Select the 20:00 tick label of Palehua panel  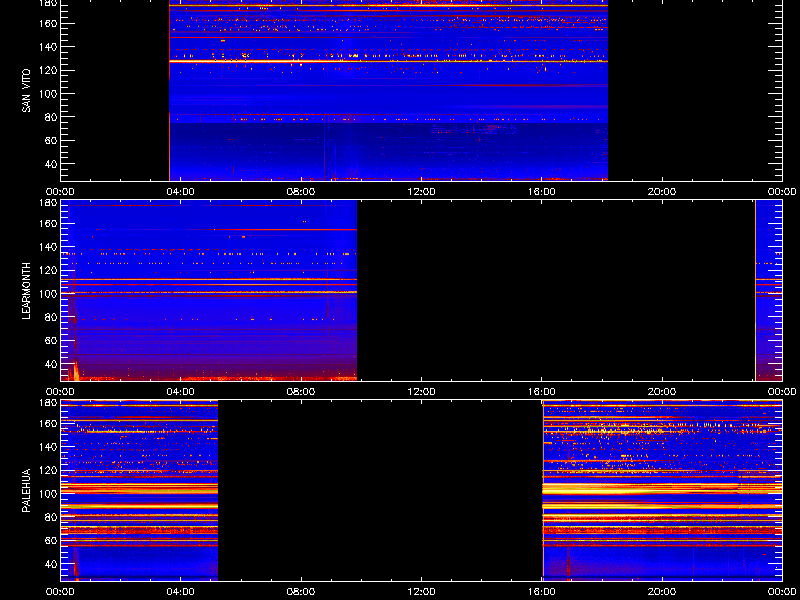662,592
